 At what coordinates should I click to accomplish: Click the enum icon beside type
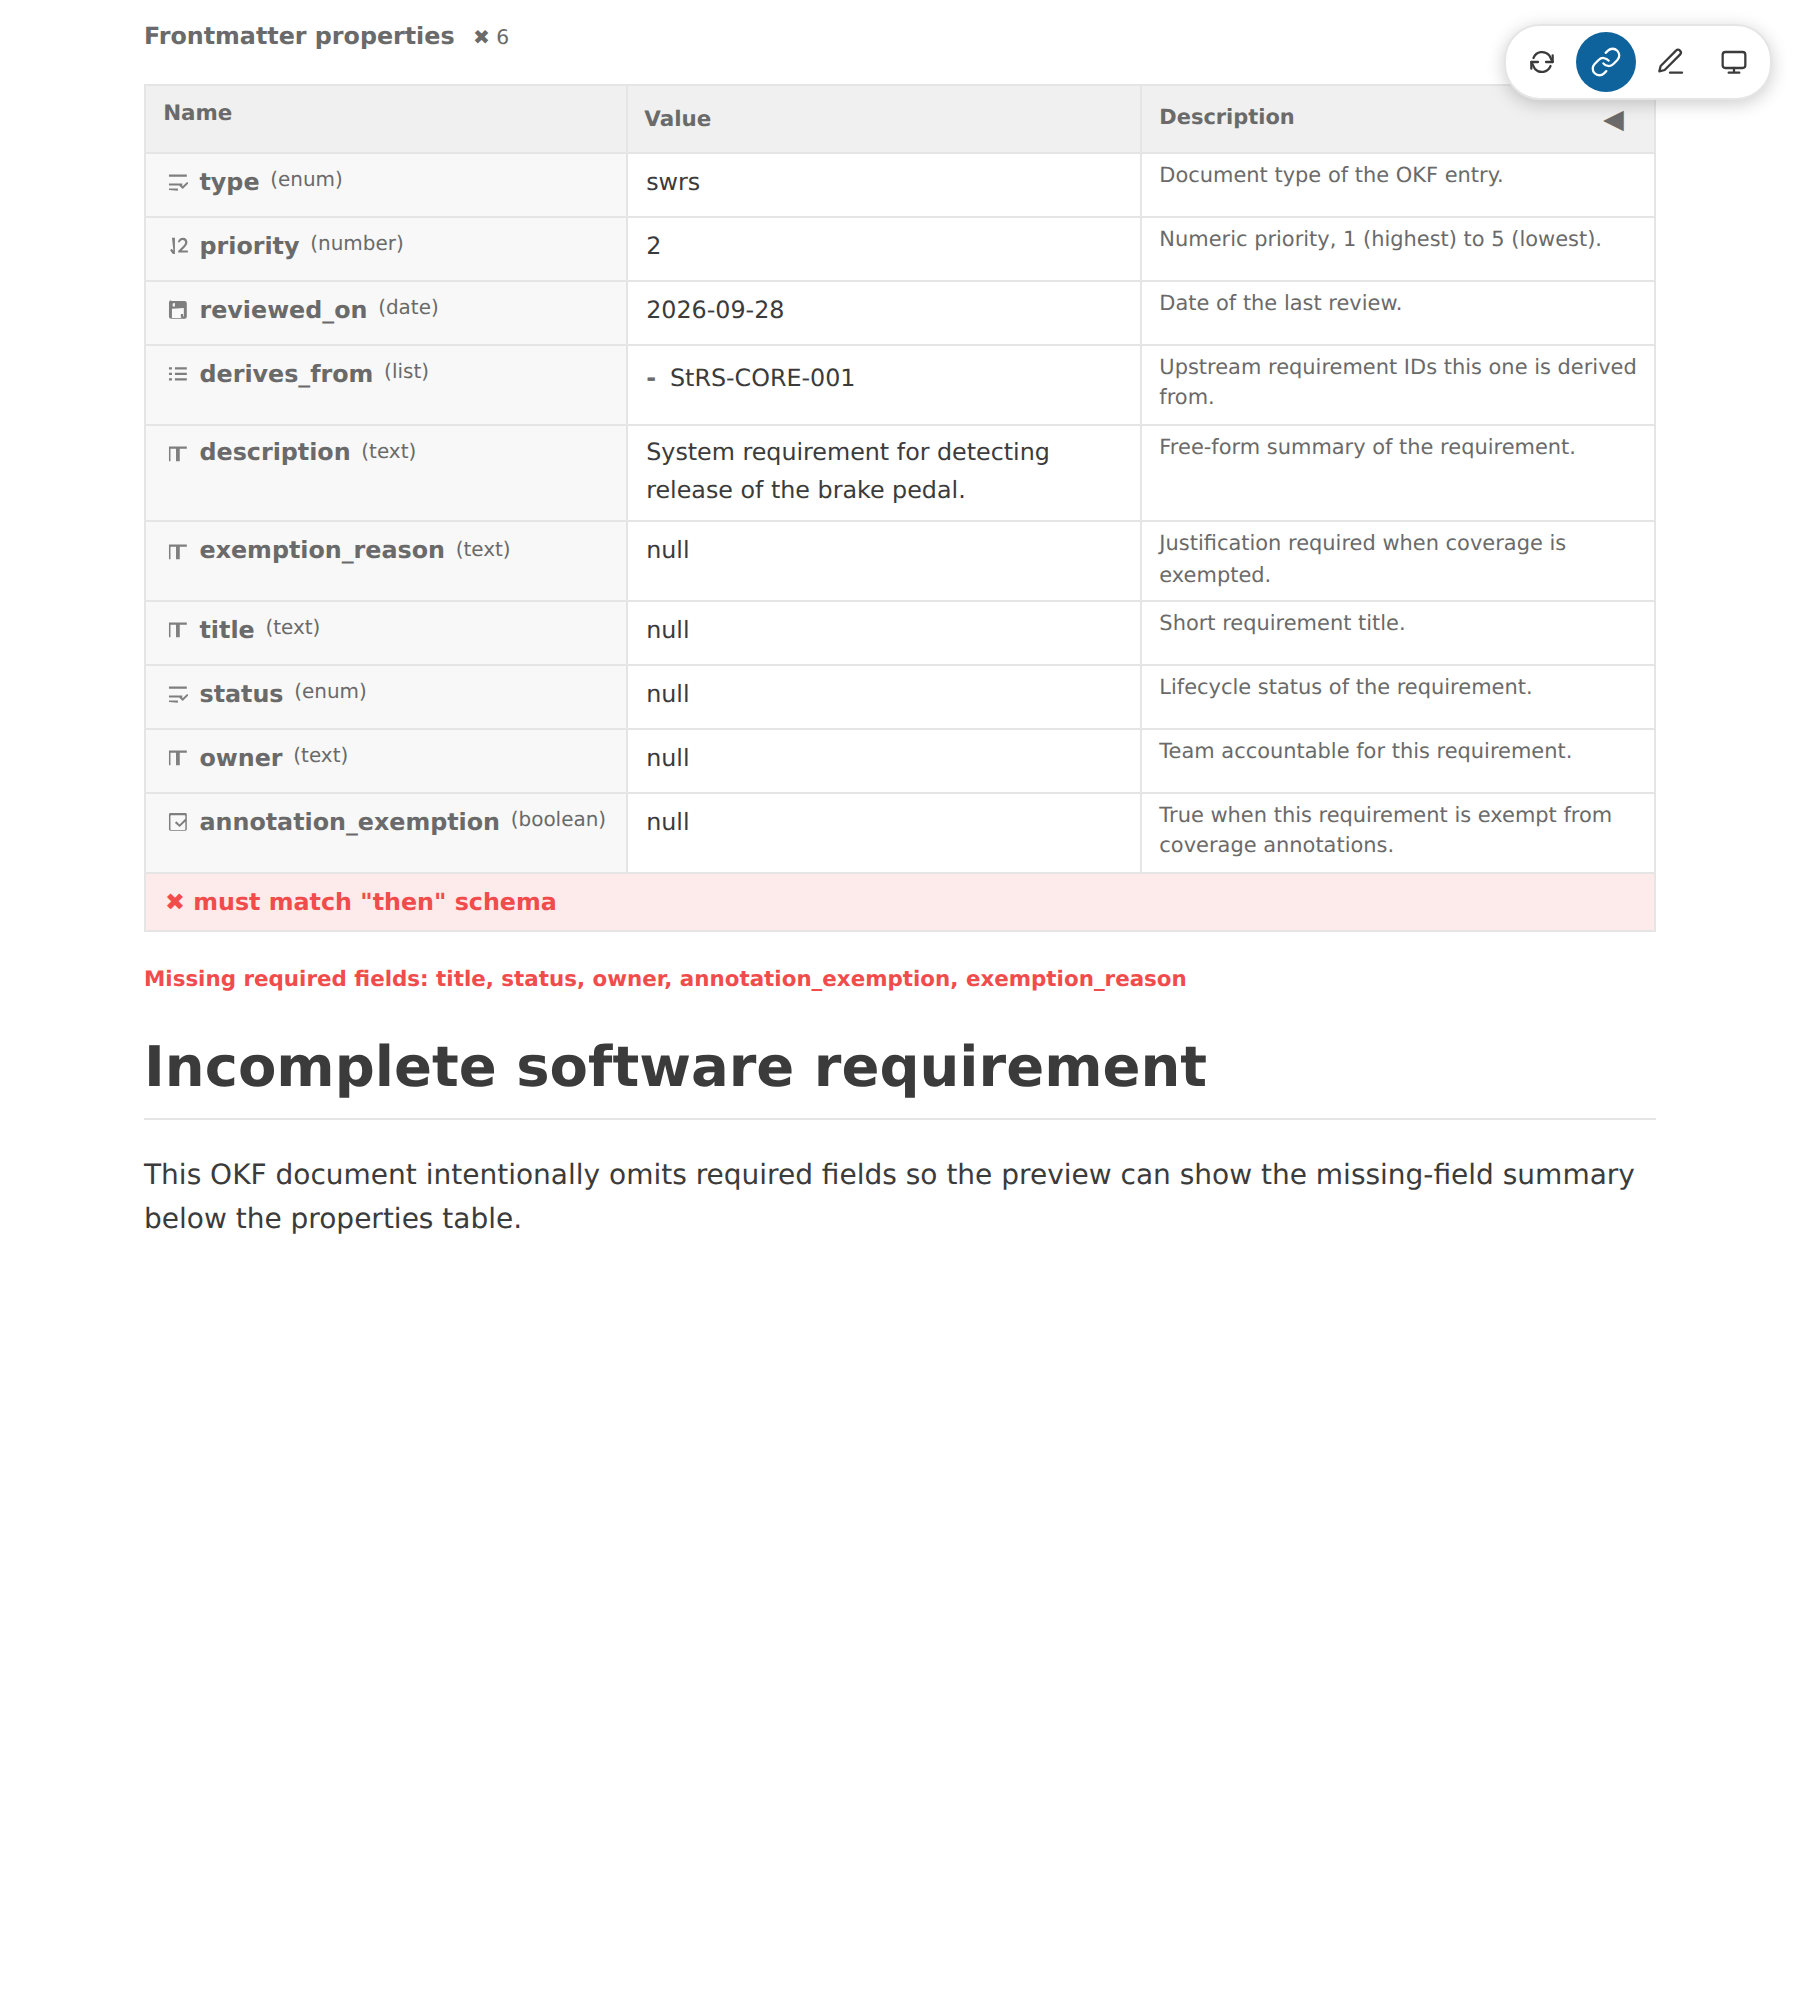tap(178, 182)
